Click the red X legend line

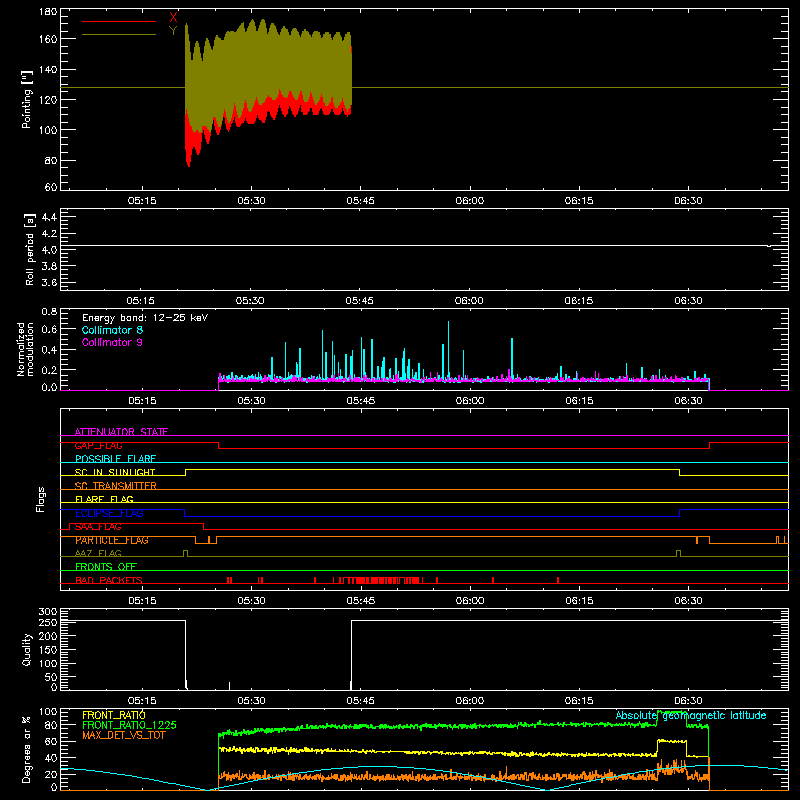[119, 21]
